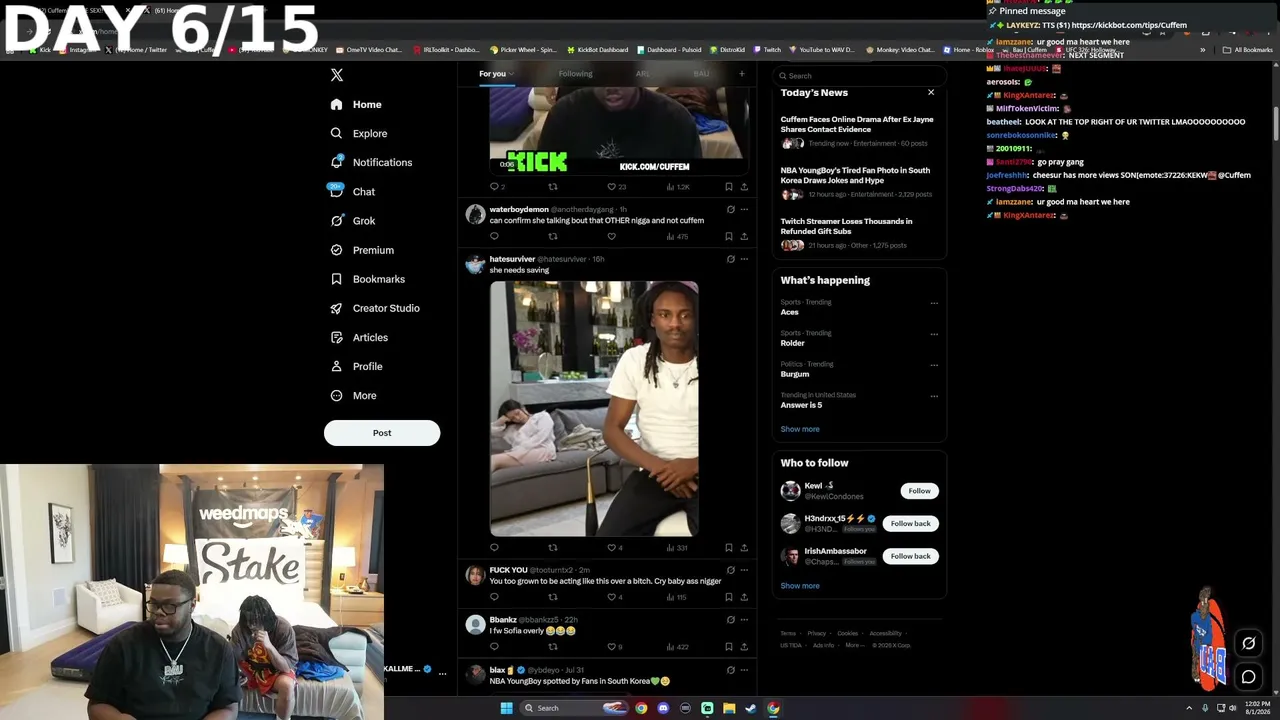Open the waterboydemon profile avatar
The height and width of the screenshot is (720, 1280).
pos(475,214)
